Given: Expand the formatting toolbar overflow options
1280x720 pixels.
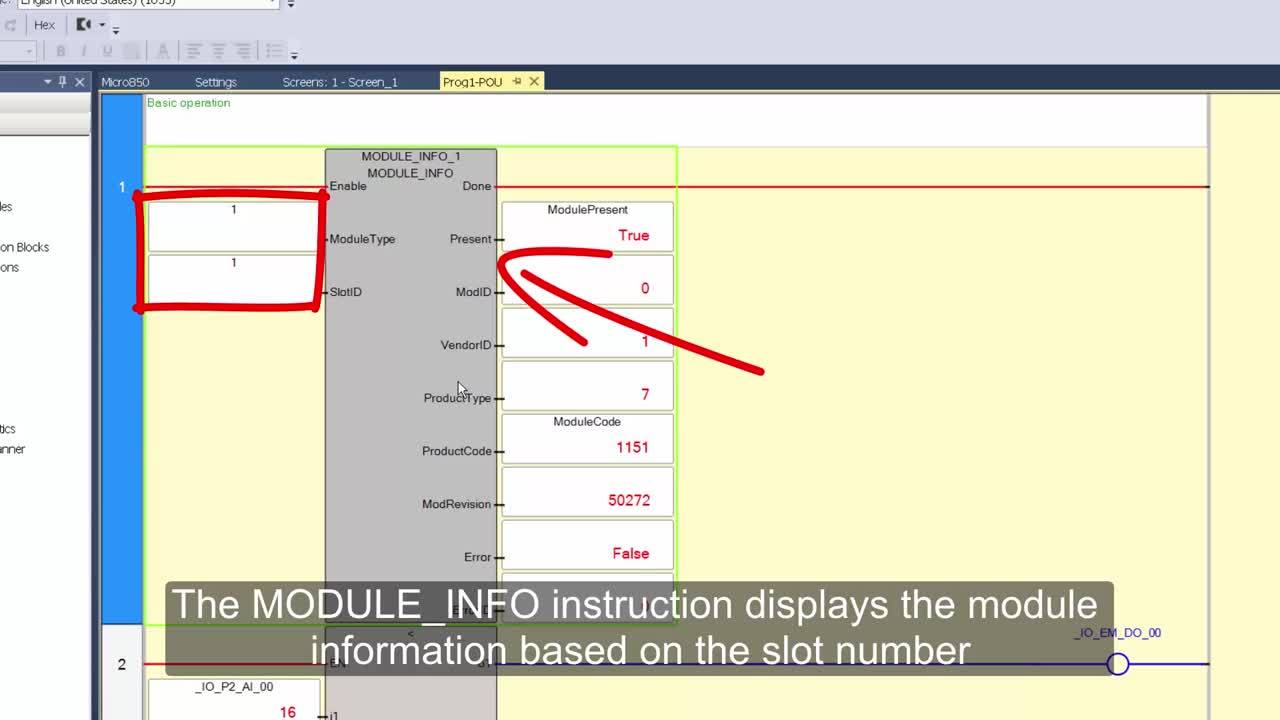Looking at the screenshot, I should tap(294, 55).
